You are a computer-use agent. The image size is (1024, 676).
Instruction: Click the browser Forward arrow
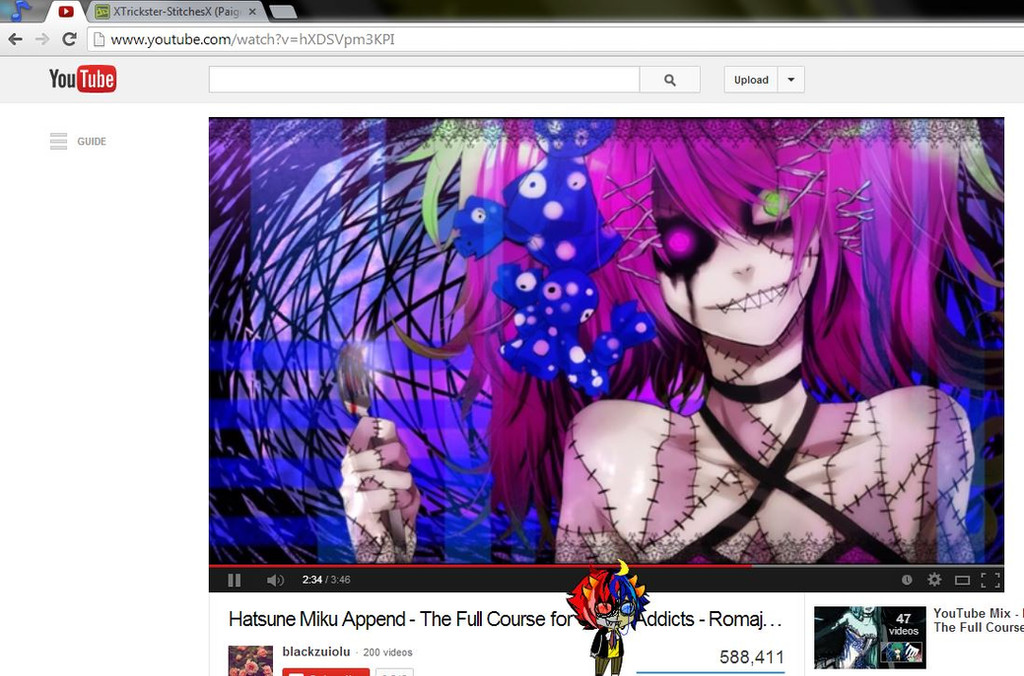[x=42, y=39]
